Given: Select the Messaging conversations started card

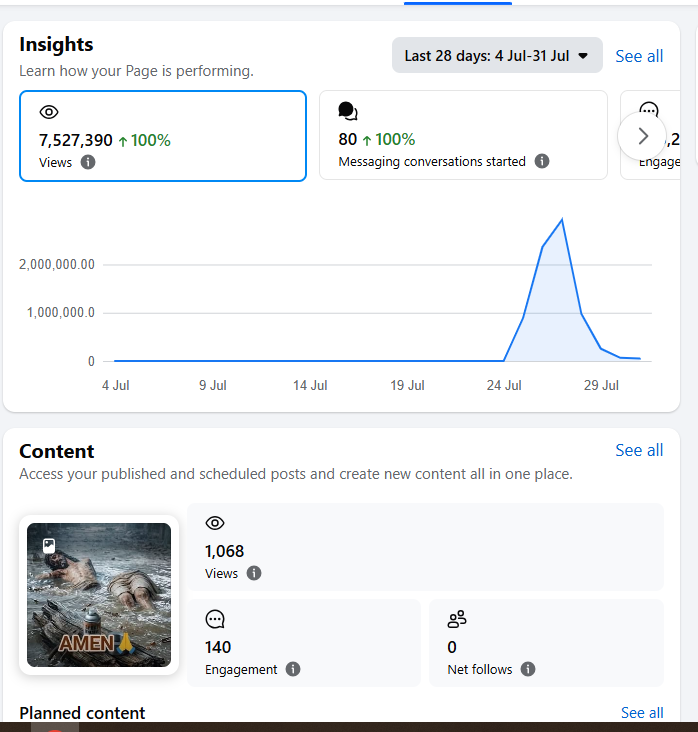Looking at the screenshot, I should point(463,135).
